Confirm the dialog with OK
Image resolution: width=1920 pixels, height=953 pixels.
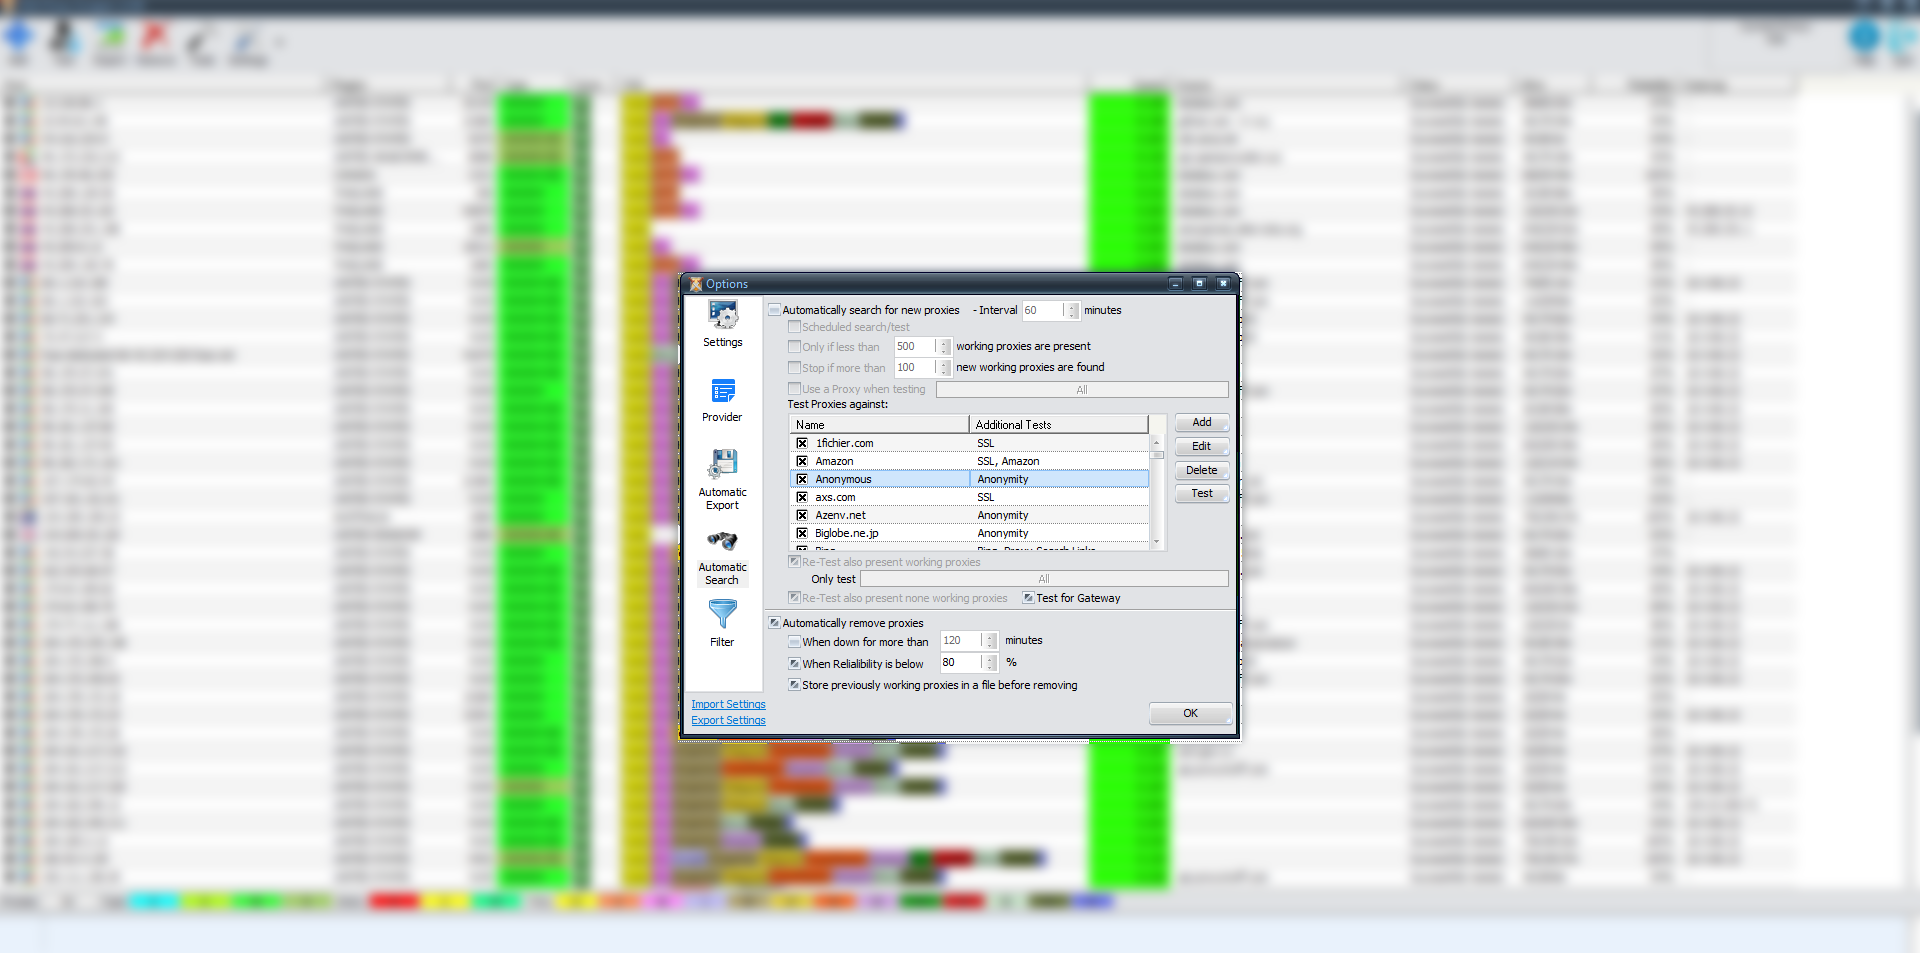pos(1190,713)
